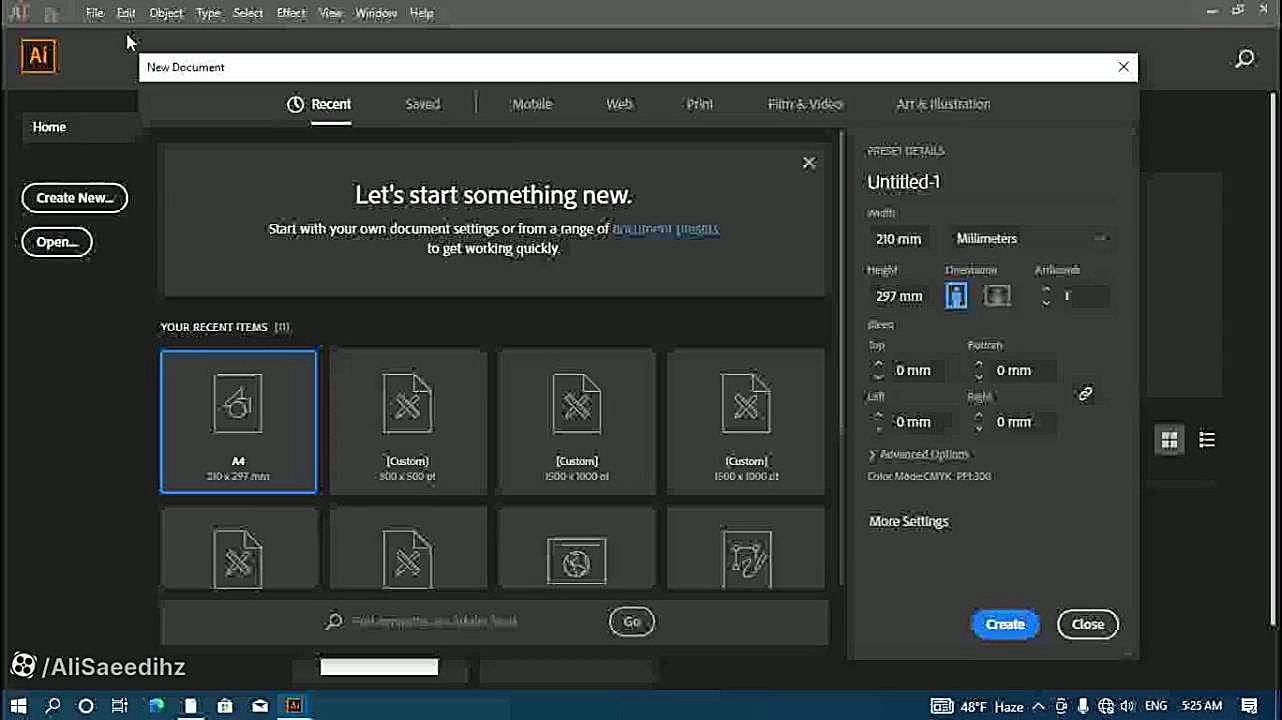Switch to the Mobile tab
The image size is (1282, 720).
pyautogui.click(x=532, y=104)
